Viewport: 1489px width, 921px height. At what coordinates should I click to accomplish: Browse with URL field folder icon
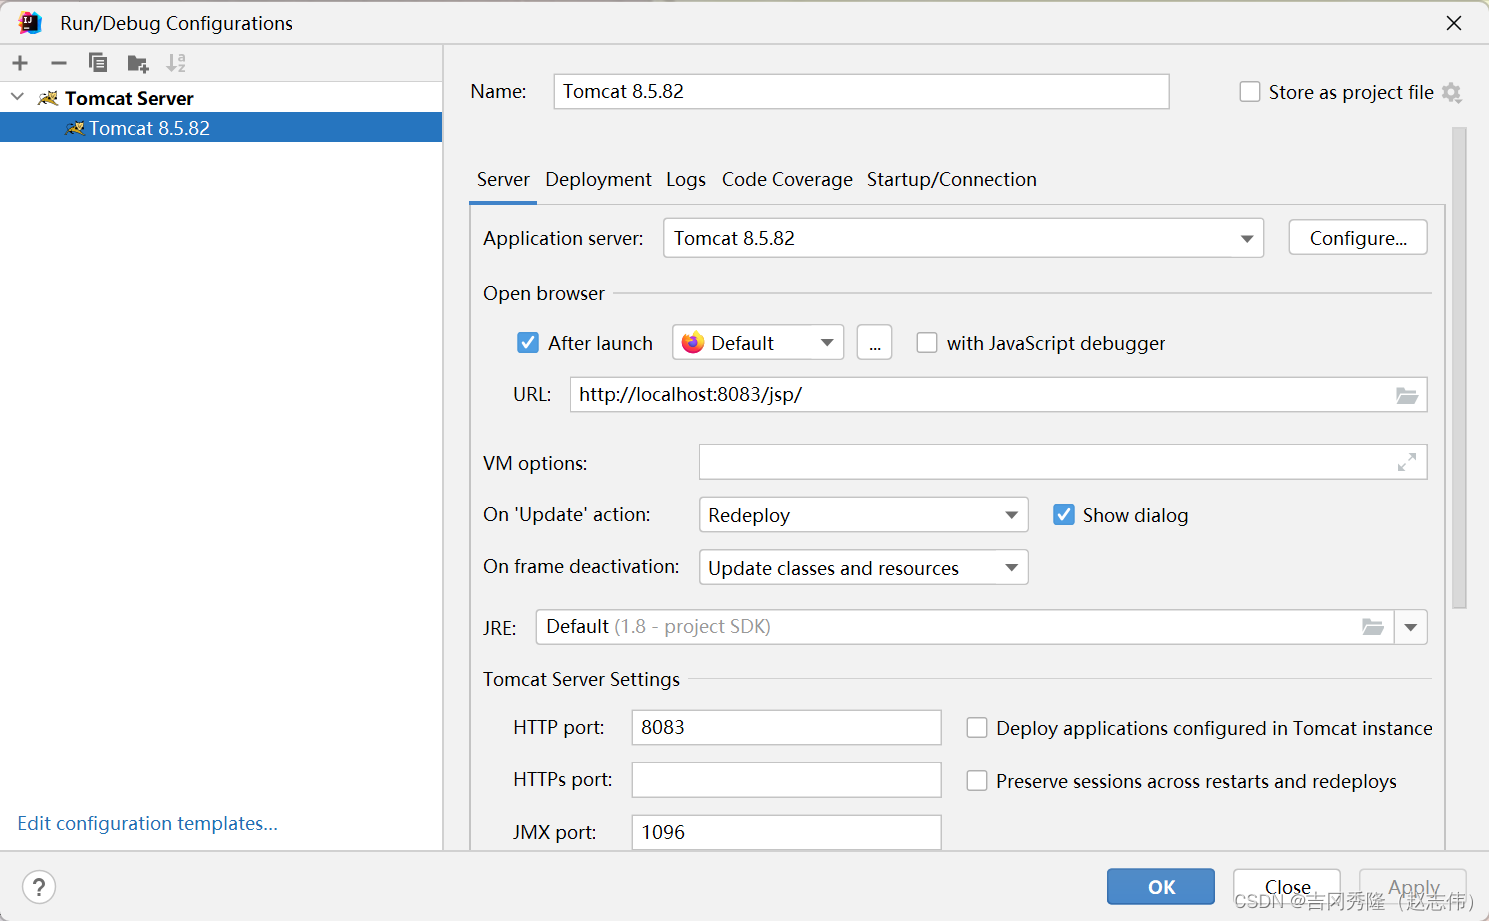click(1407, 395)
